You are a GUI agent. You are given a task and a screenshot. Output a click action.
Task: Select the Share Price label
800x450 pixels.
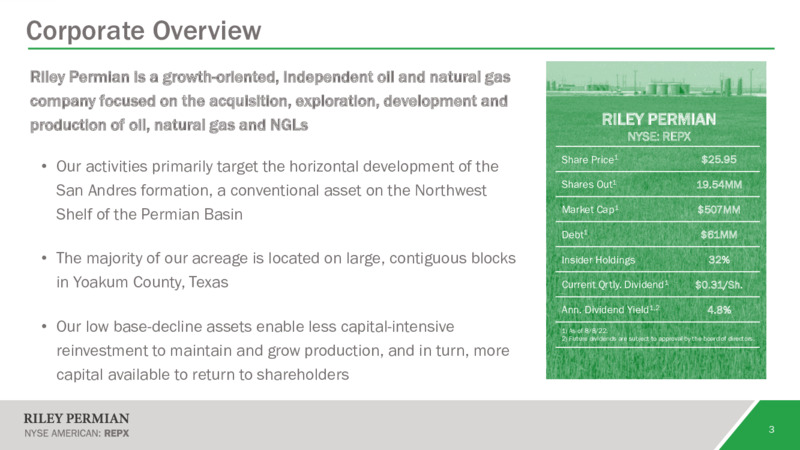click(x=589, y=159)
